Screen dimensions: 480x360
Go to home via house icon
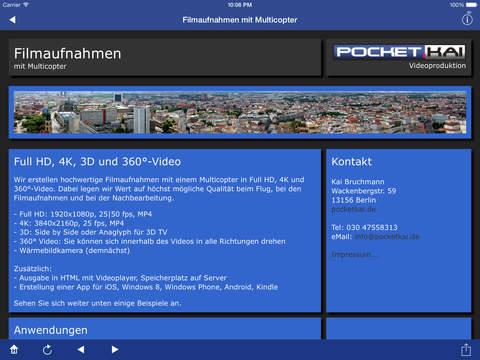14,349
